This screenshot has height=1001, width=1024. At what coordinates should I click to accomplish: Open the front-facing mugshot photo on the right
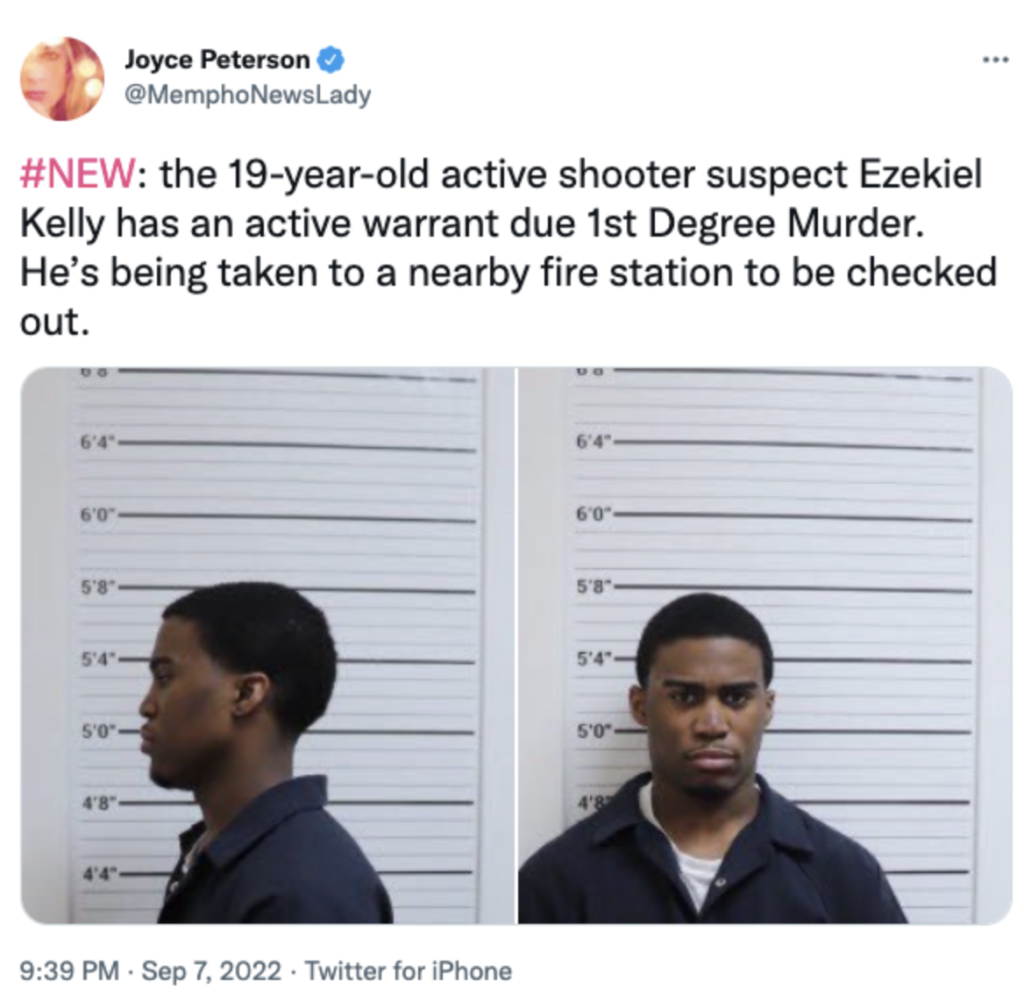pos(765,645)
